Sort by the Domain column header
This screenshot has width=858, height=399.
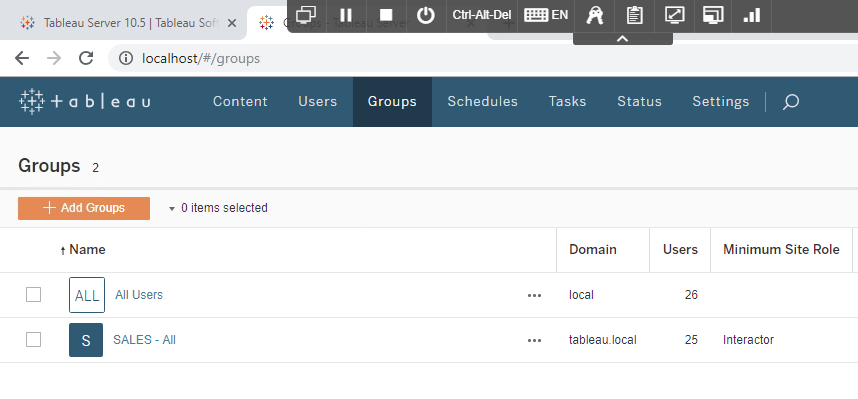[593, 250]
